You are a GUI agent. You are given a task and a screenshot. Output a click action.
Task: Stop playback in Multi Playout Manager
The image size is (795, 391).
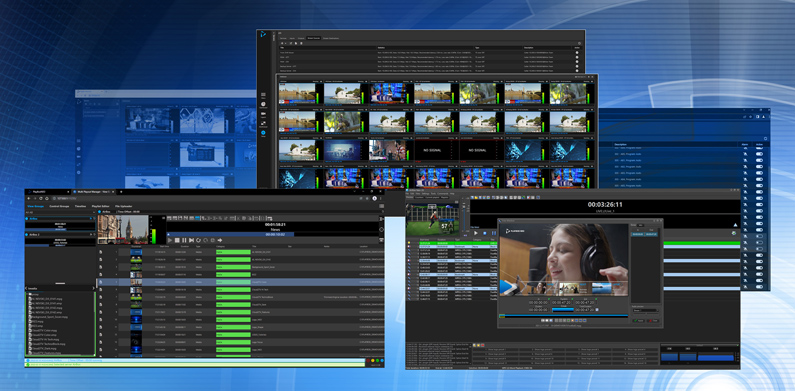pyautogui.click(x=177, y=240)
